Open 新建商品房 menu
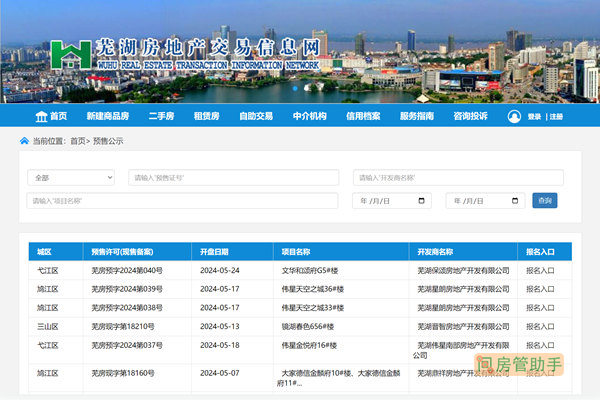Viewport: 600px width, 400px height. (108, 116)
